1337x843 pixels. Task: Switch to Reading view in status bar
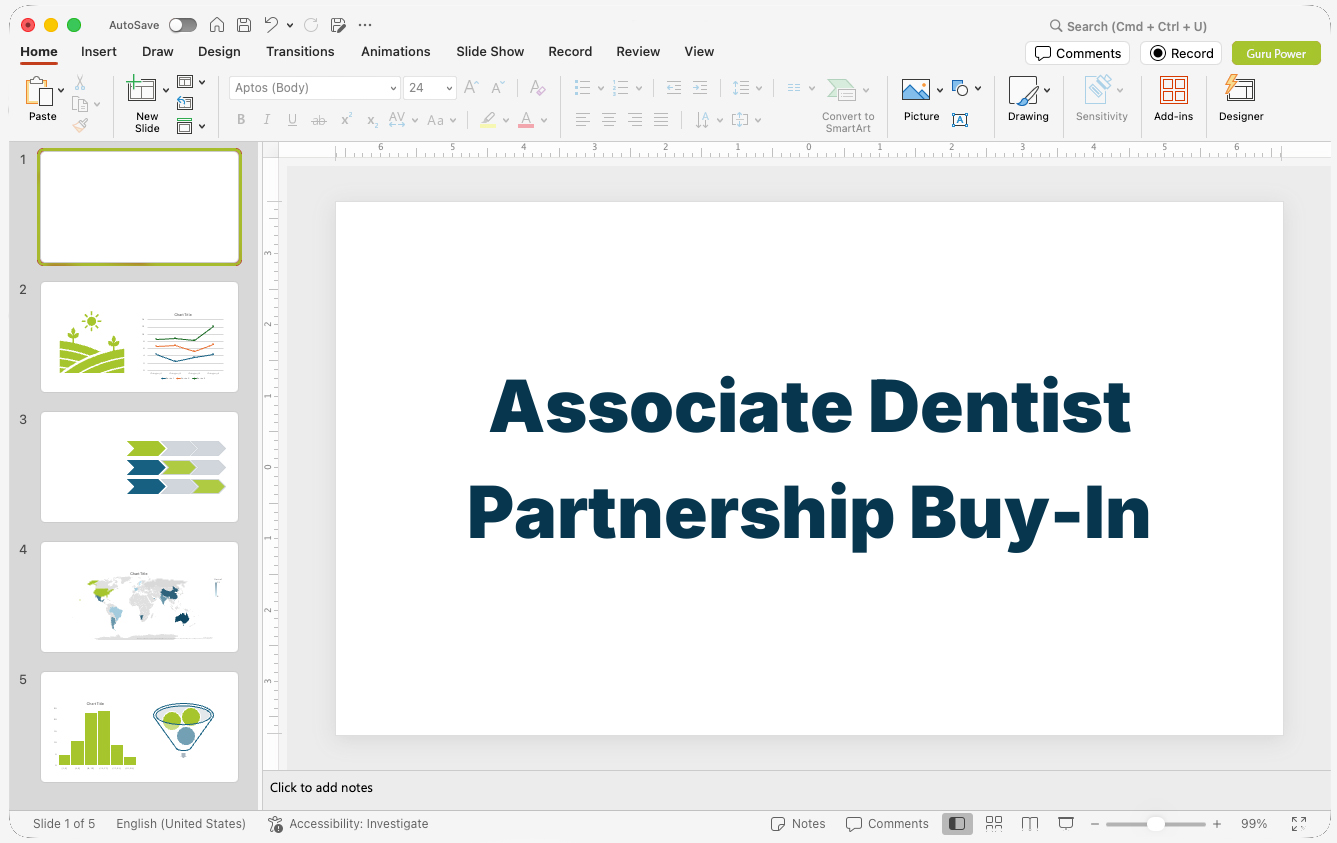coord(1030,824)
